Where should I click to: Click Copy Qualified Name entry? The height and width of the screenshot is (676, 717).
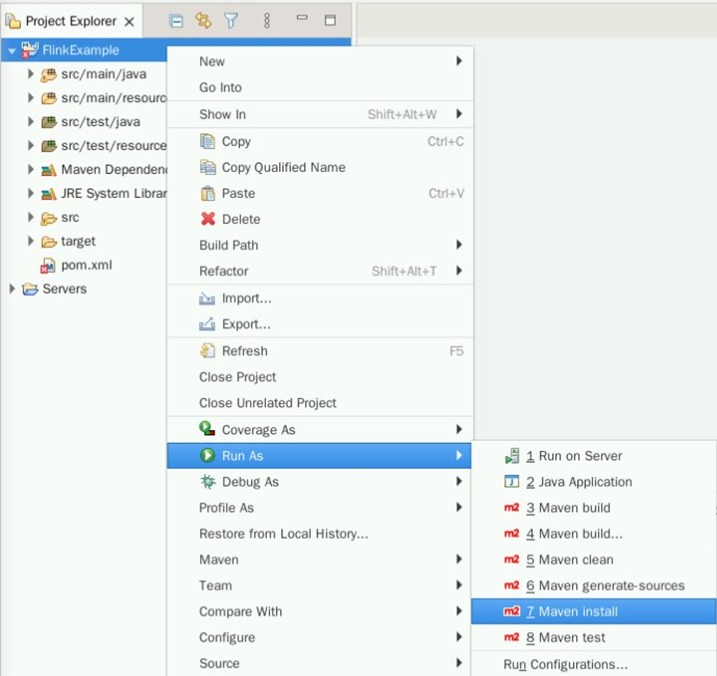283,167
